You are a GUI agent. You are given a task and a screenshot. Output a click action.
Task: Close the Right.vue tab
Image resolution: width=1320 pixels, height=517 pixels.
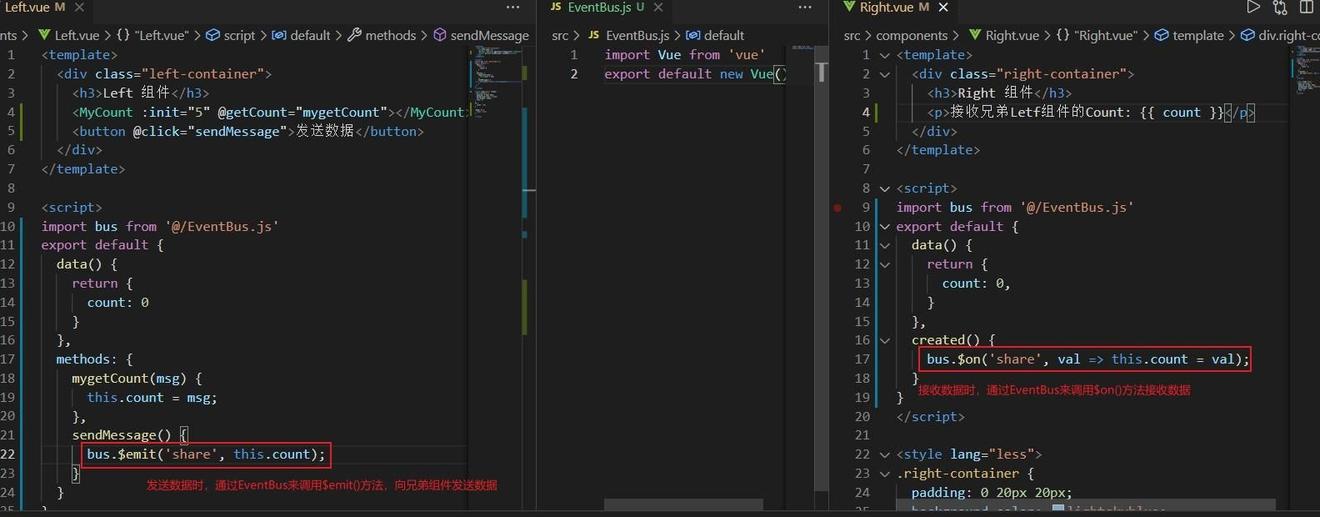(943, 7)
